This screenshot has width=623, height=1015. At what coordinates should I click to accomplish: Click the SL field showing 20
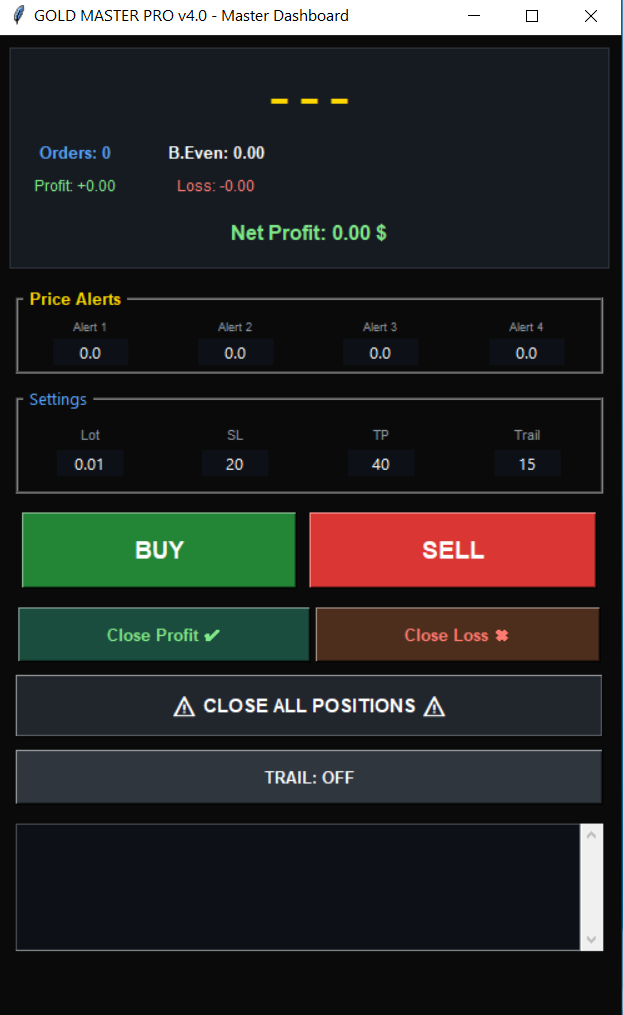coord(234,462)
